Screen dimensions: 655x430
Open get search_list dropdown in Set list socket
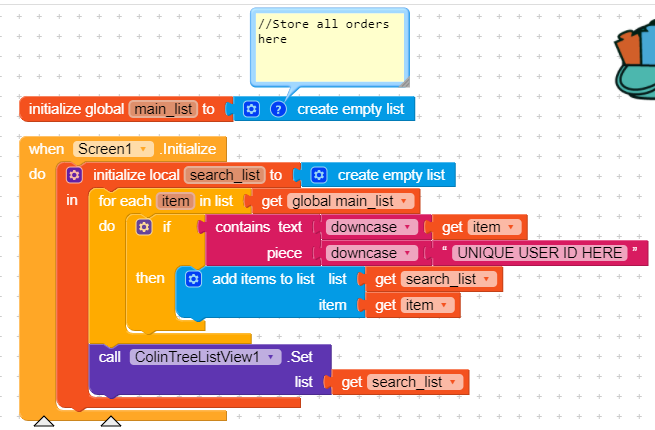452,382
